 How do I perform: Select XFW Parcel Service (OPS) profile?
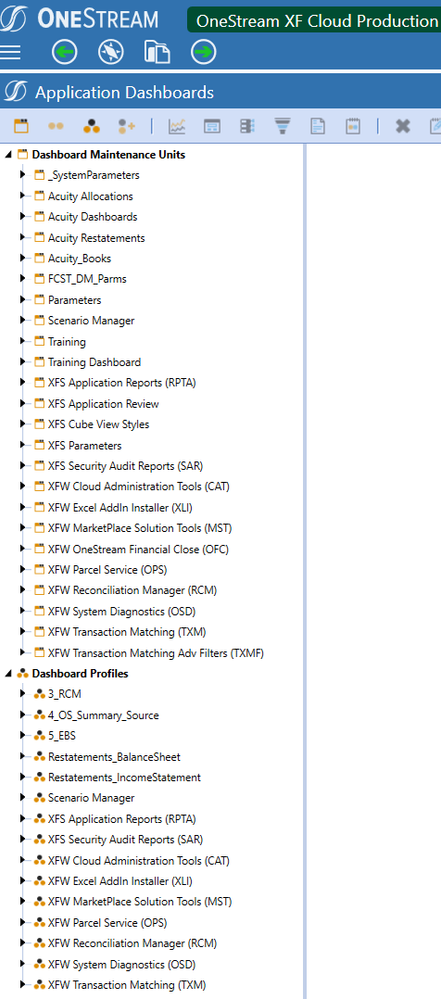108,923
